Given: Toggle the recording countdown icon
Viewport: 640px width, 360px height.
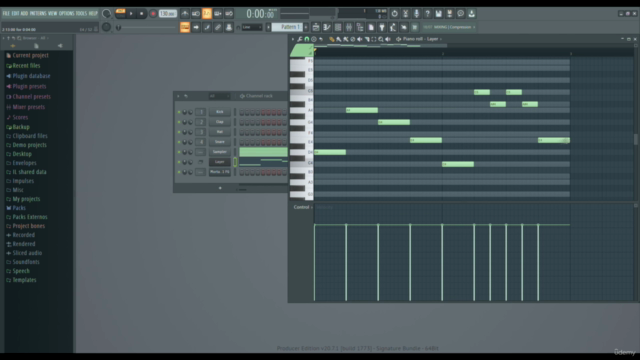Looking at the screenshot, I should (x=207, y=13).
